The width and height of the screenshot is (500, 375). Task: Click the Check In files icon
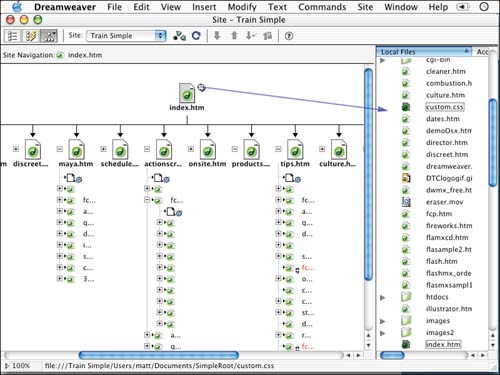pos(268,35)
